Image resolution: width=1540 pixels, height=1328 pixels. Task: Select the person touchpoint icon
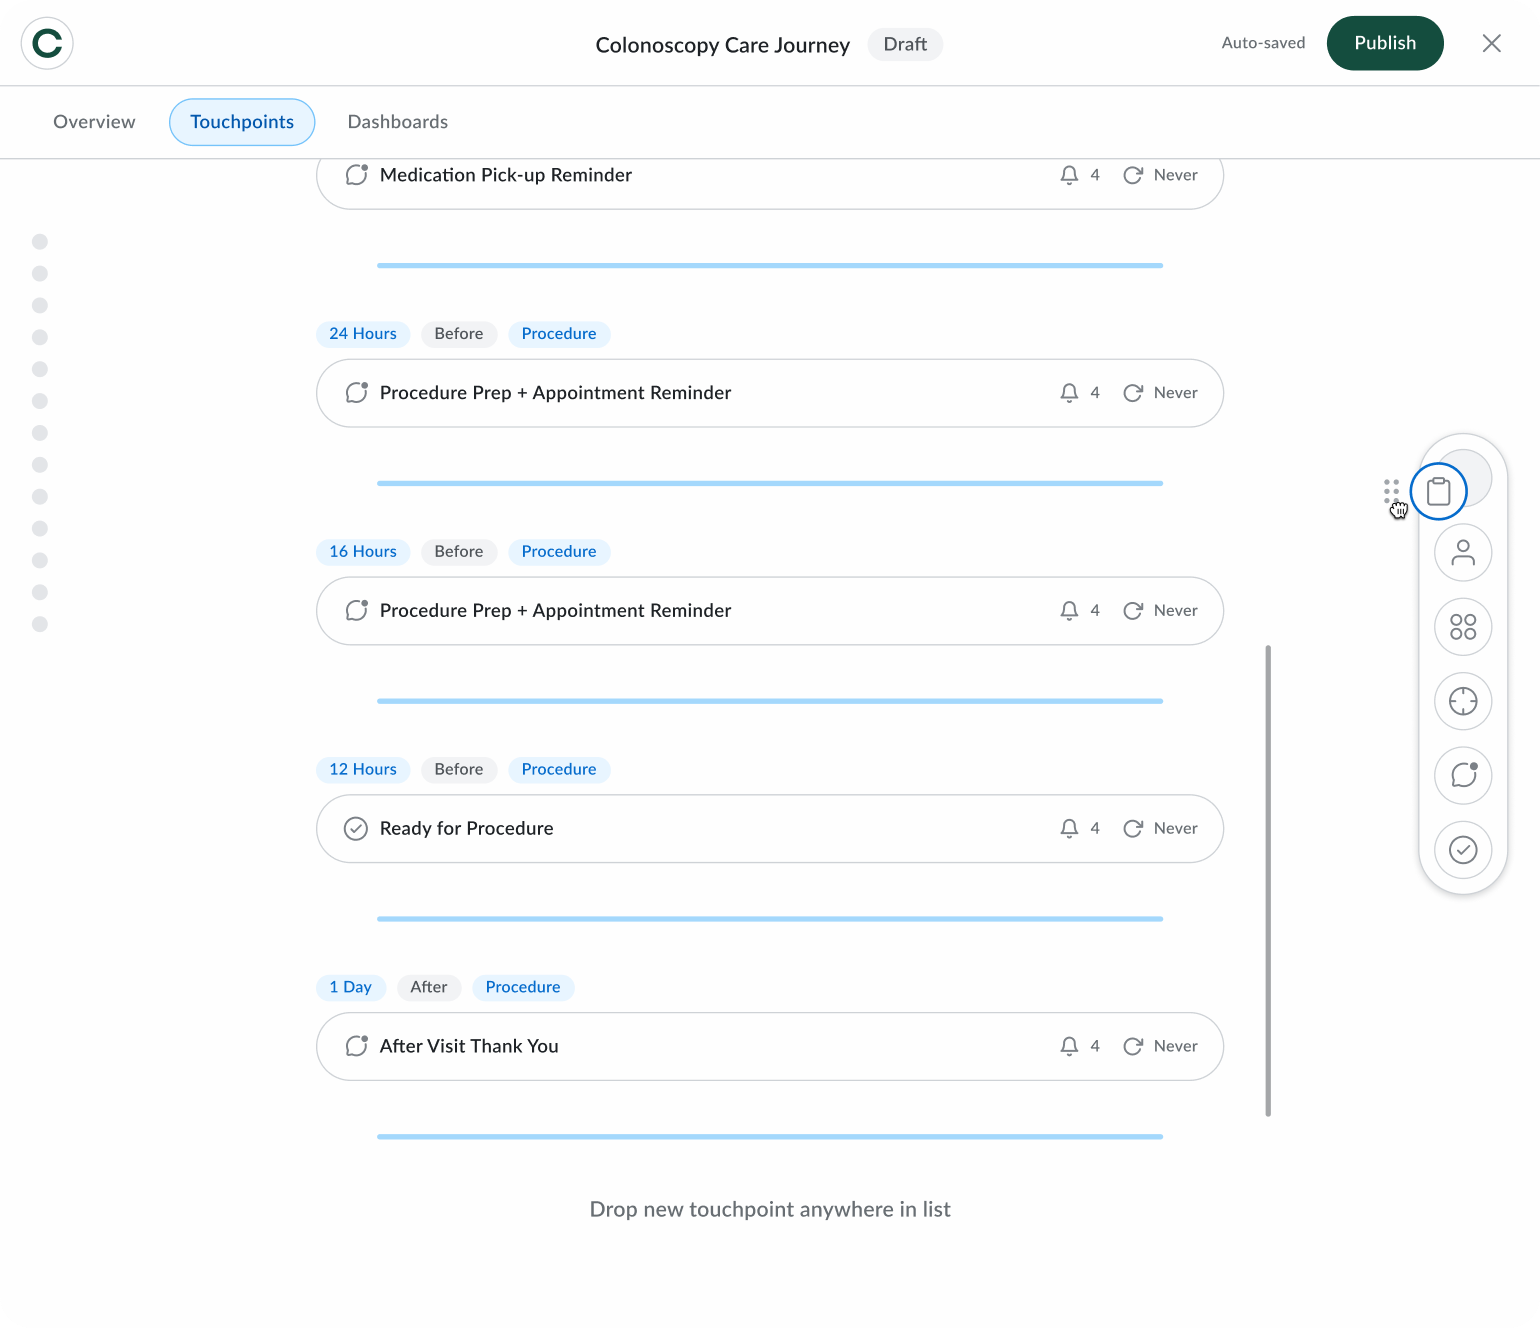coord(1463,553)
